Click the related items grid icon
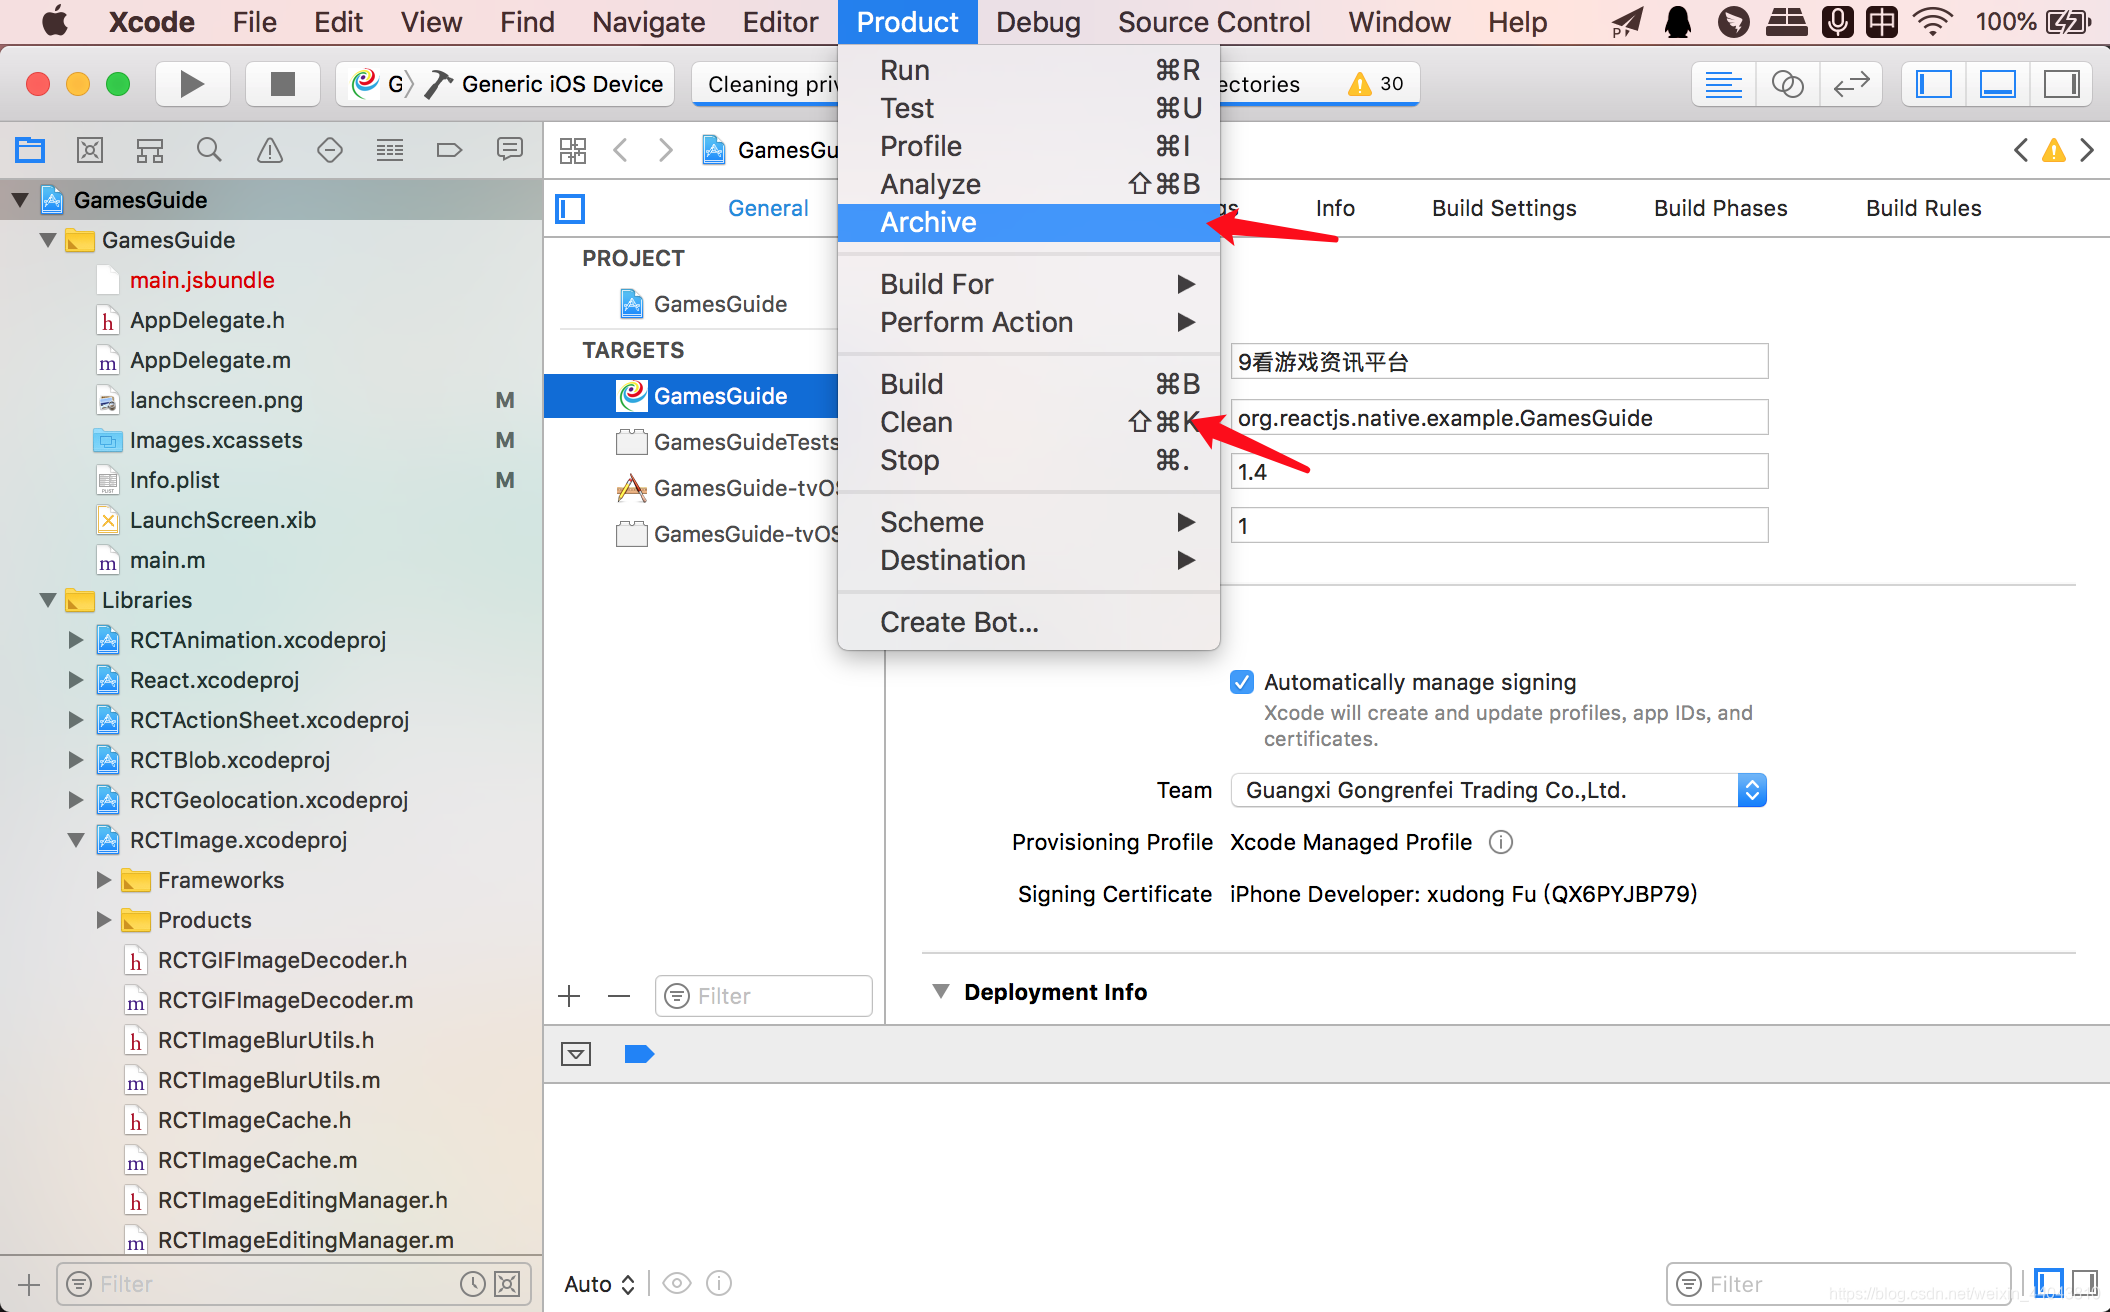Screen dimensions: 2110x1312 pyautogui.click(x=573, y=151)
